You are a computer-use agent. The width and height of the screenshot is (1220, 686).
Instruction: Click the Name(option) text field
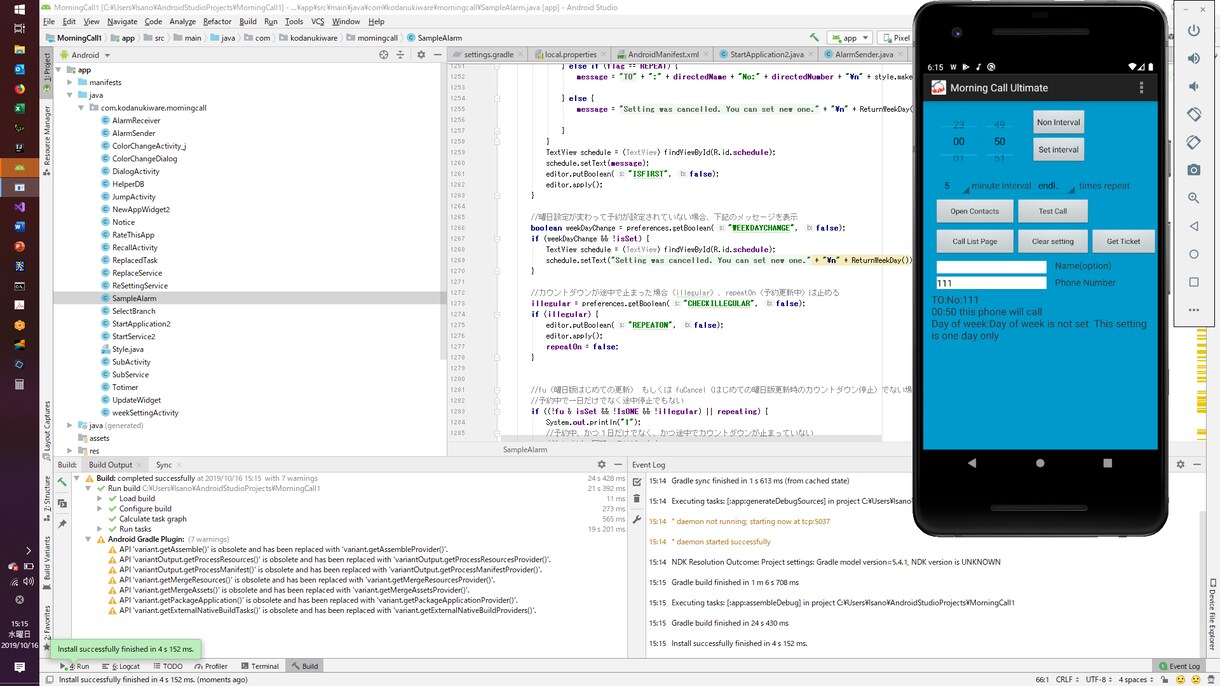click(991, 267)
